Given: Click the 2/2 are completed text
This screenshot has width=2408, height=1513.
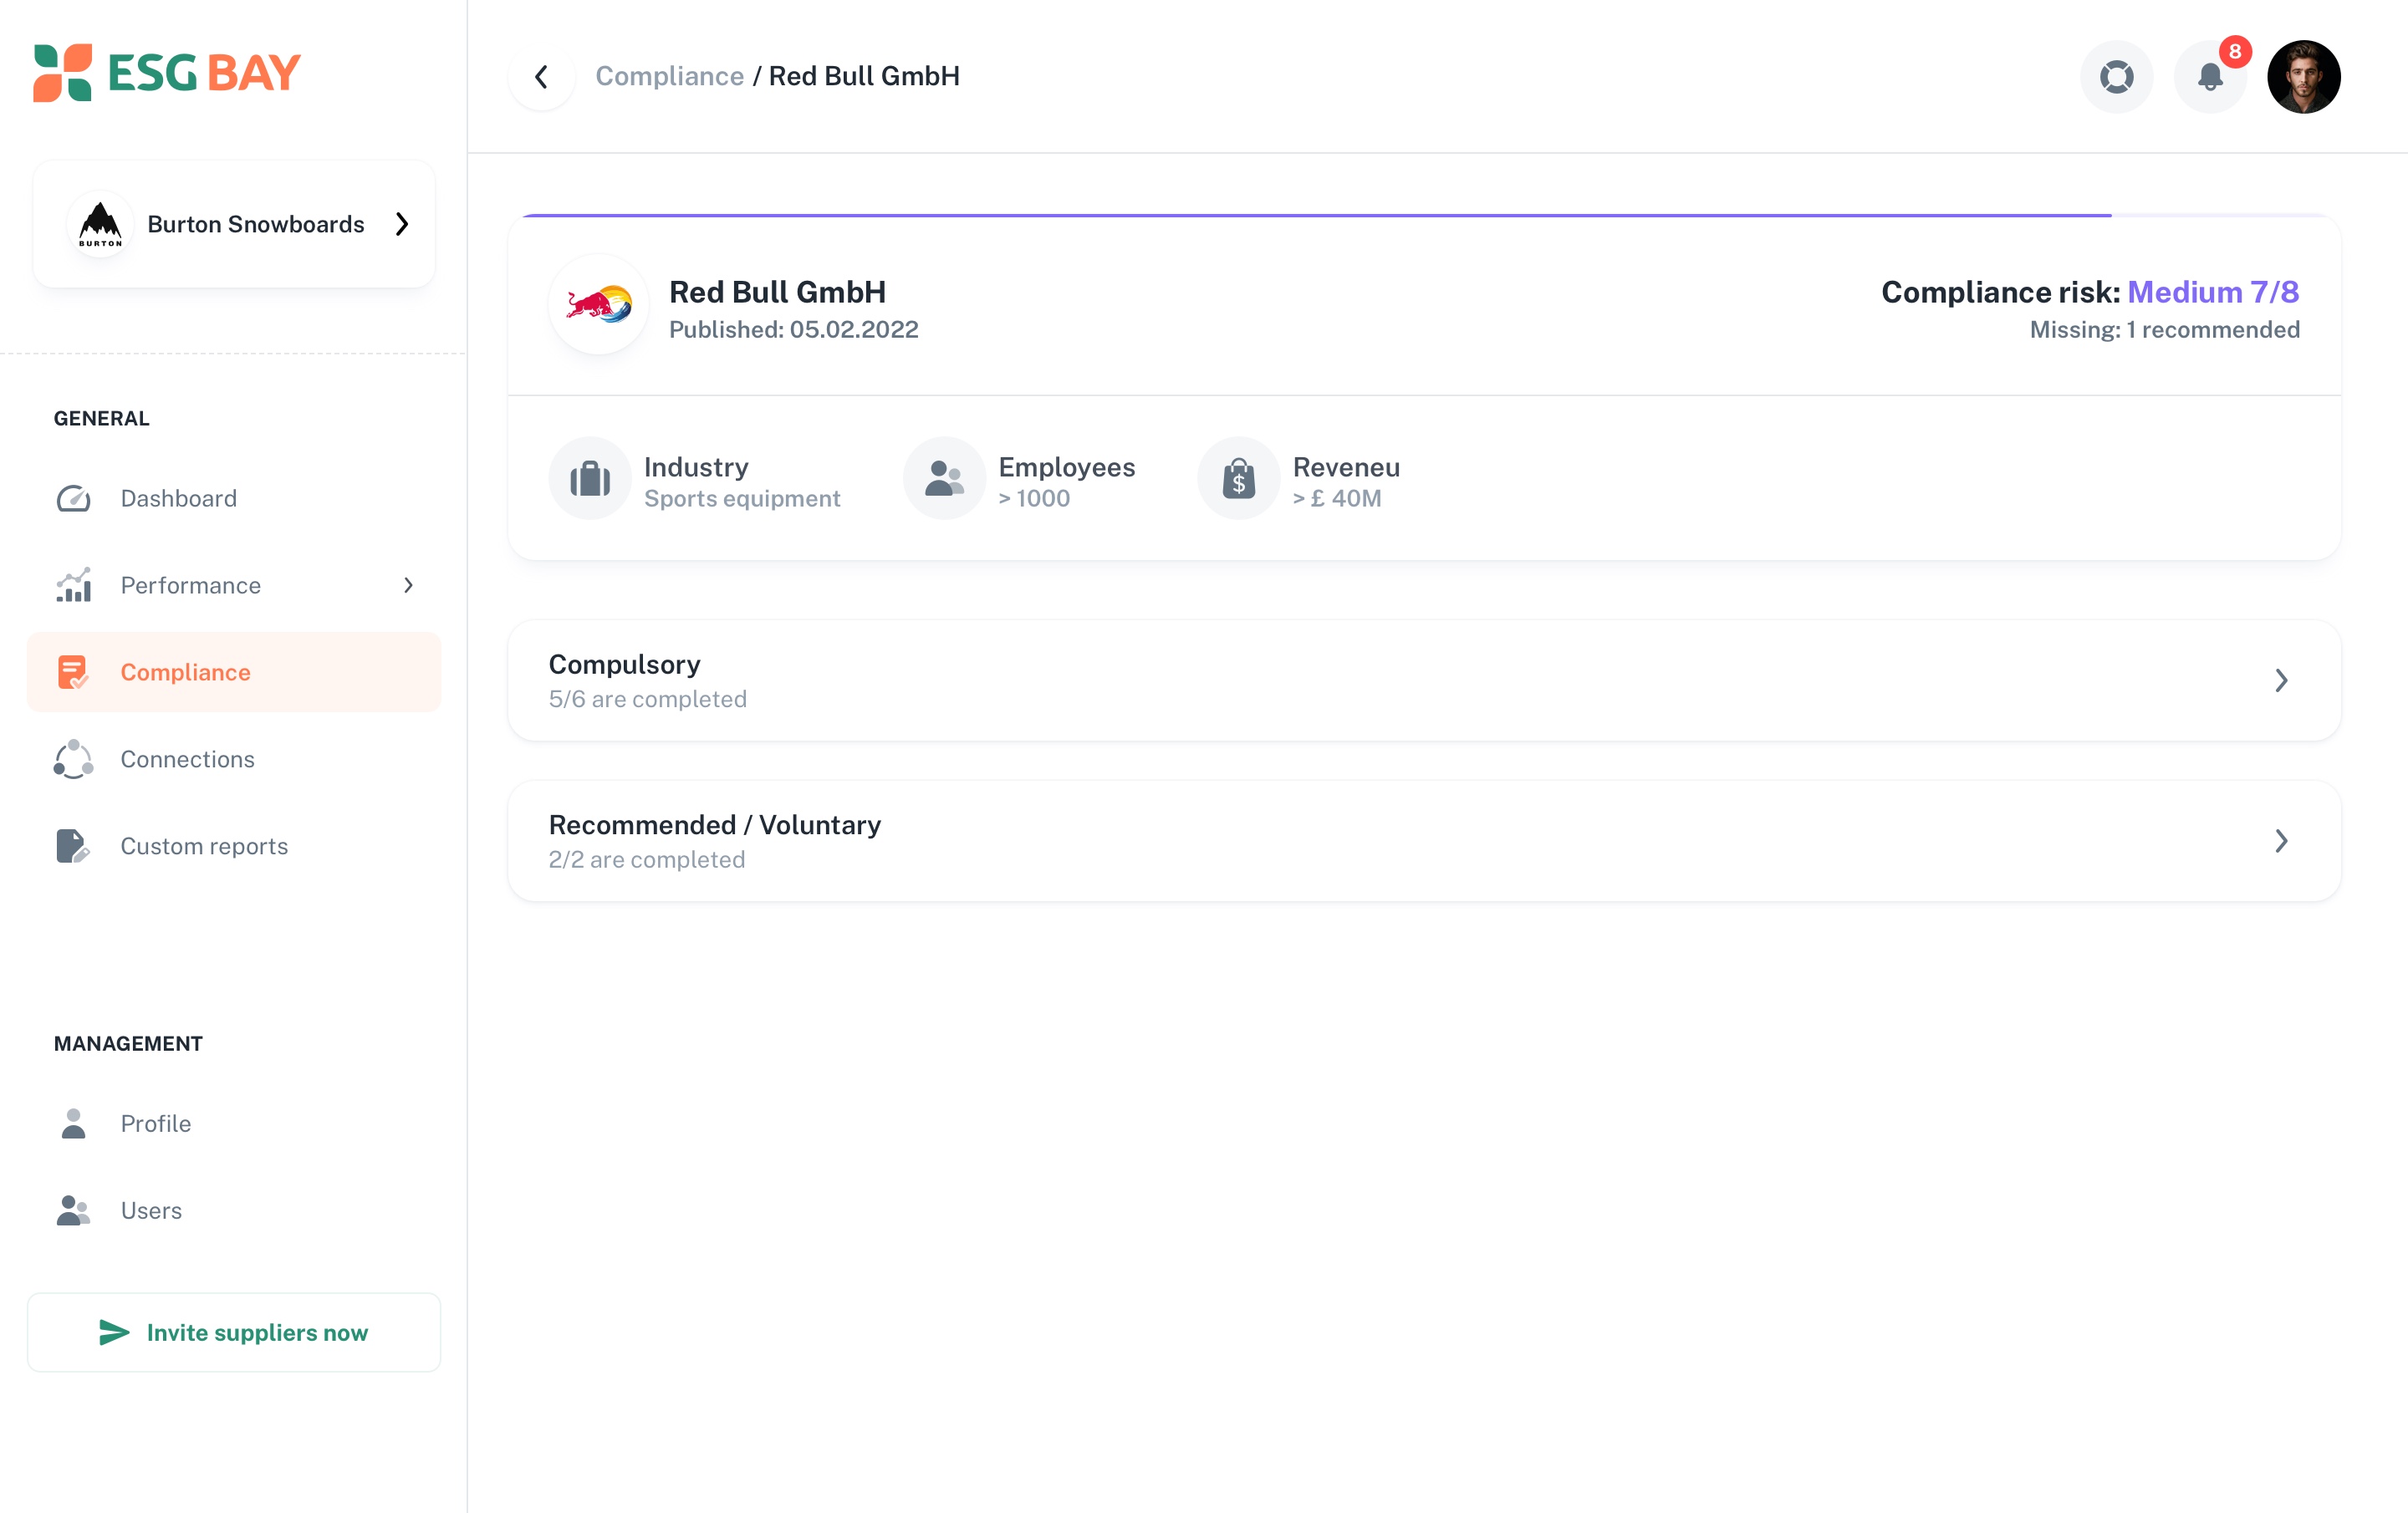Looking at the screenshot, I should (647, 860).
